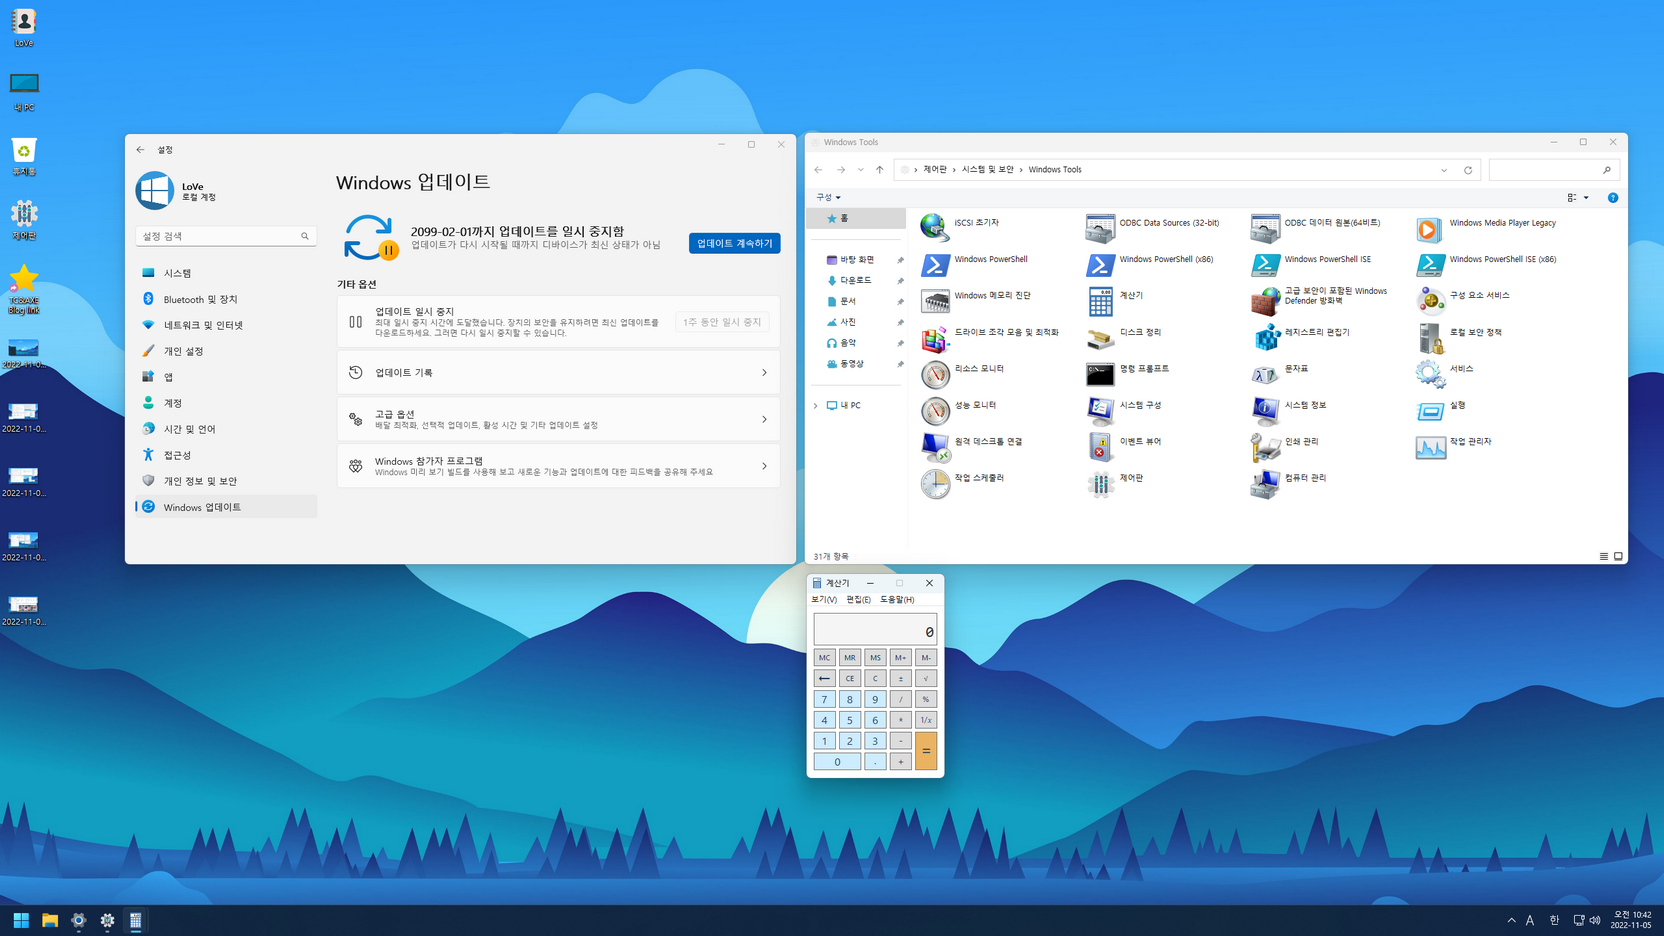The height and width of the screenshot is (936, 1664).
Task: Click 업데이트 계속하기 button
Action: [734, 243]
